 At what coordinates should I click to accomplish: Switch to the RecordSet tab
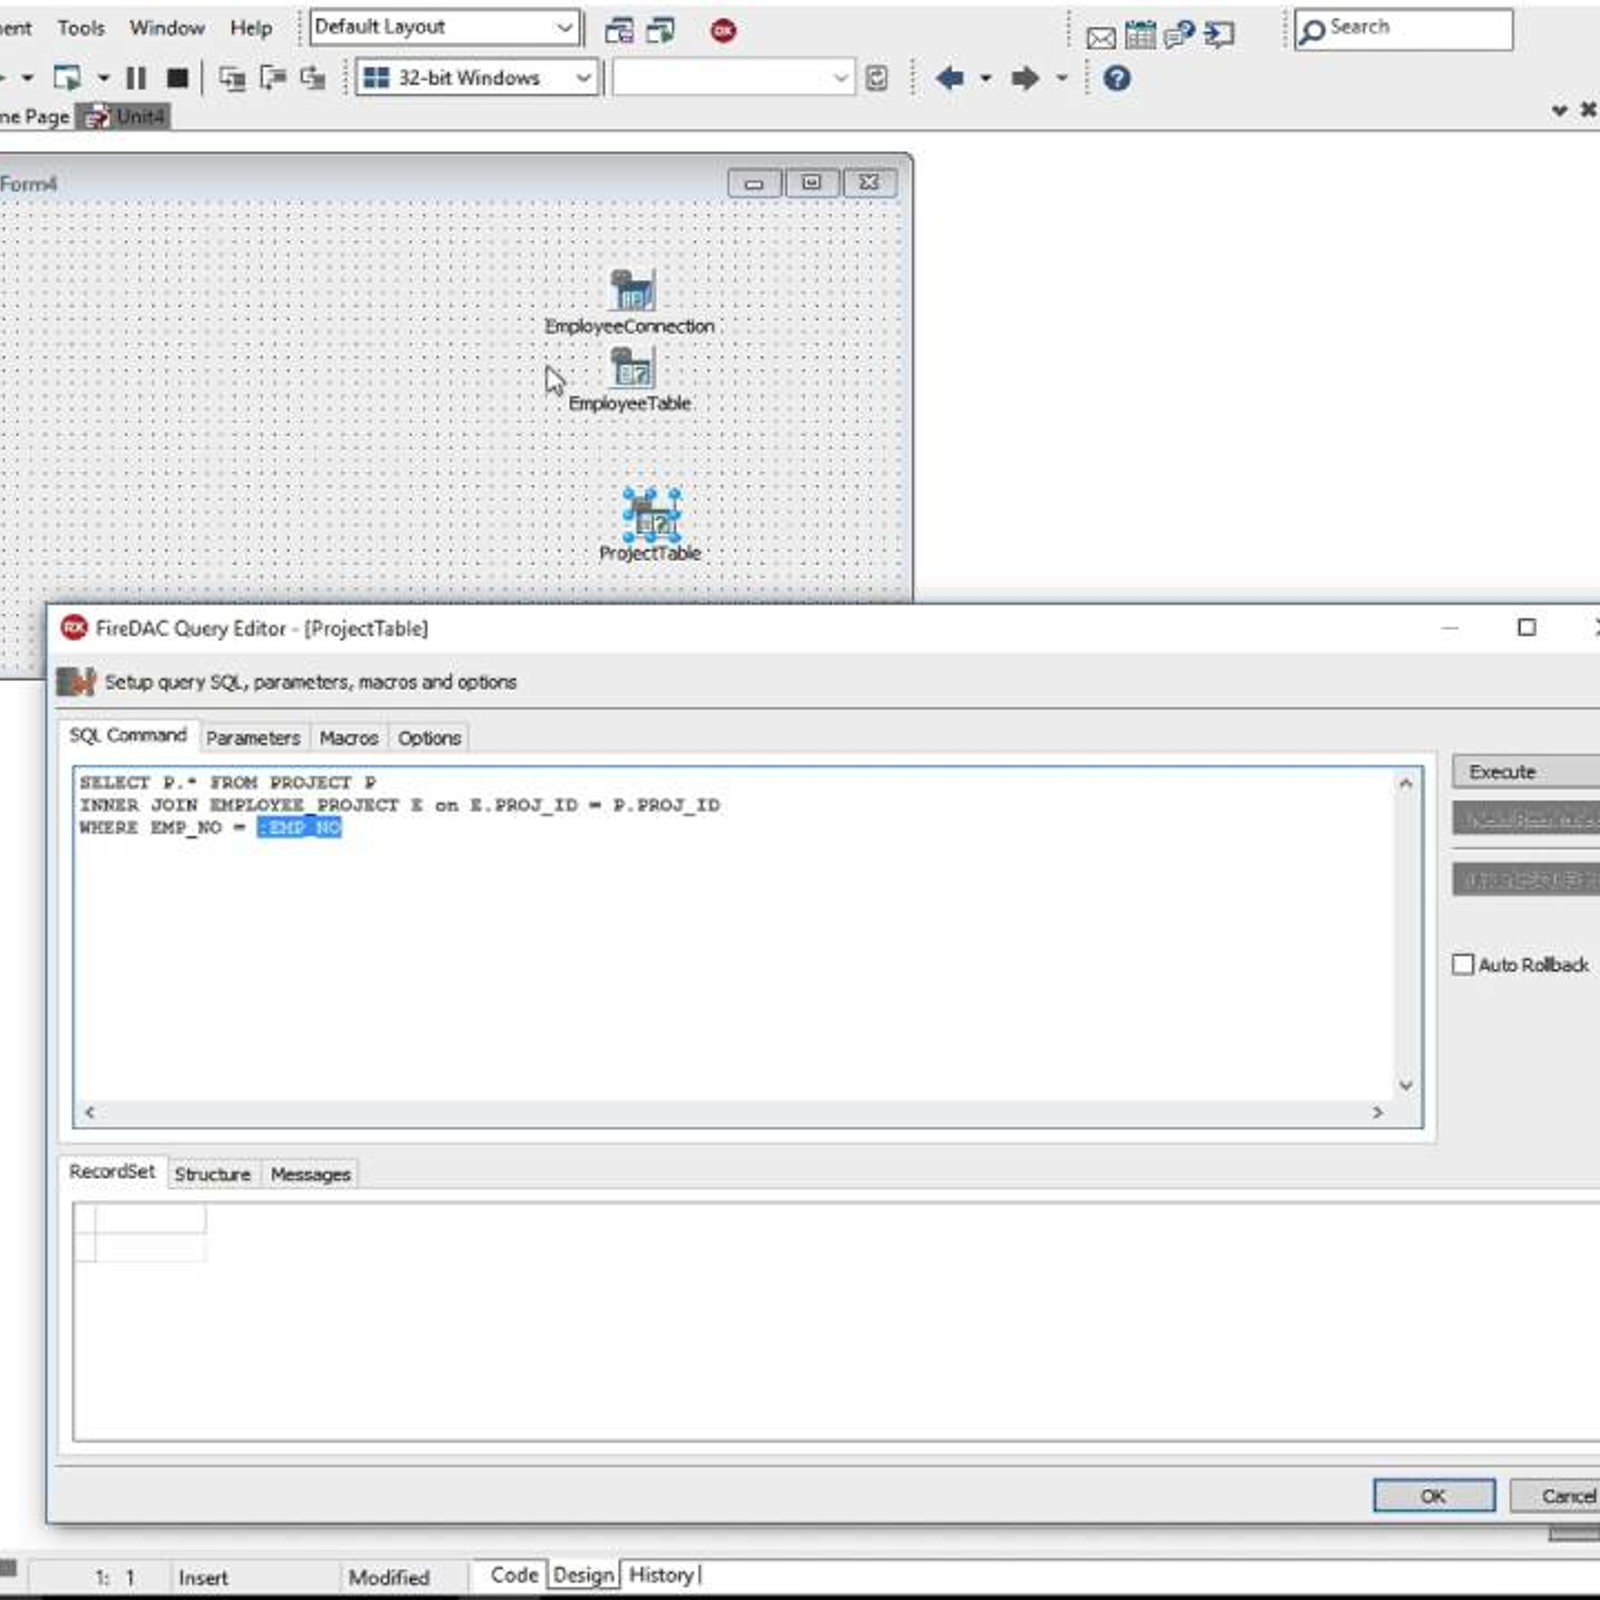coord(112,1171)
